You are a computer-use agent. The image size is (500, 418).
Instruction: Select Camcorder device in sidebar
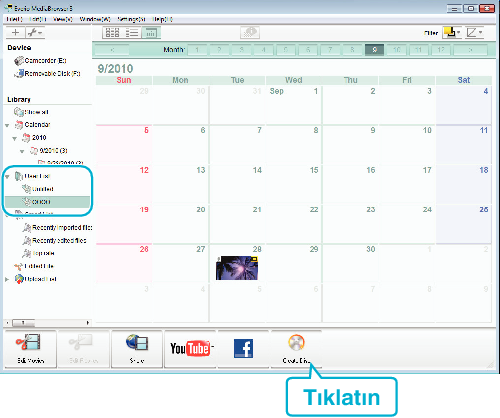click(x=41, y=61)
